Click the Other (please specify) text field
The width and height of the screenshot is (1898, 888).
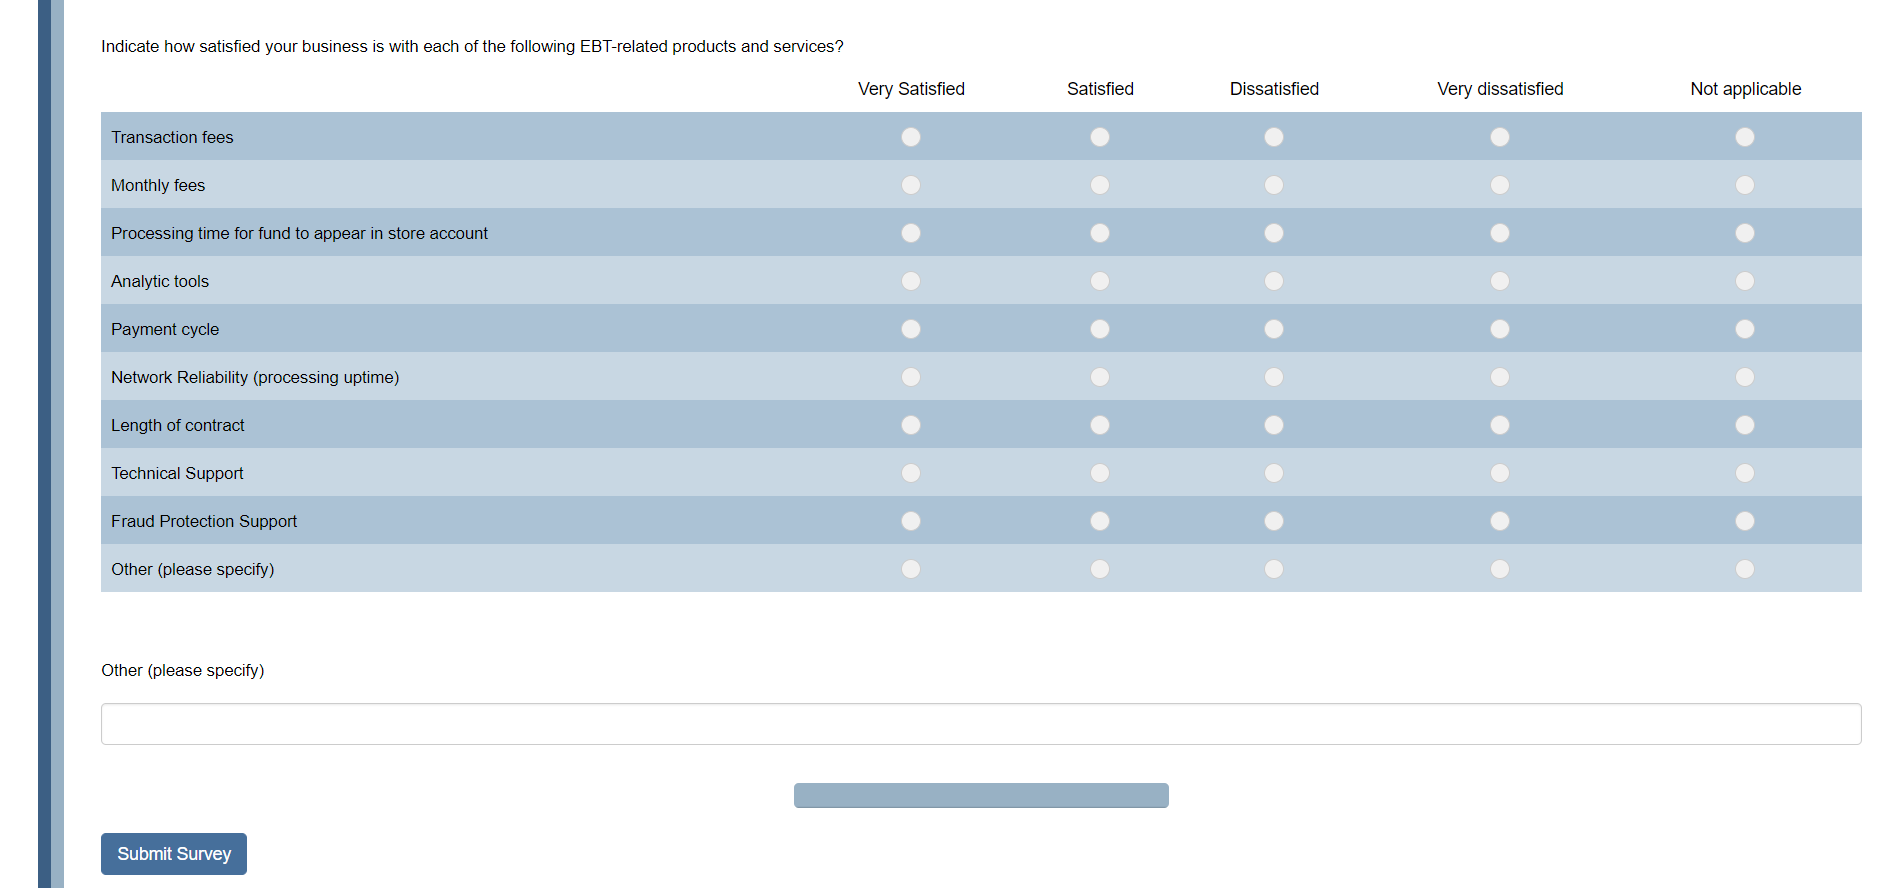[980, 724]
